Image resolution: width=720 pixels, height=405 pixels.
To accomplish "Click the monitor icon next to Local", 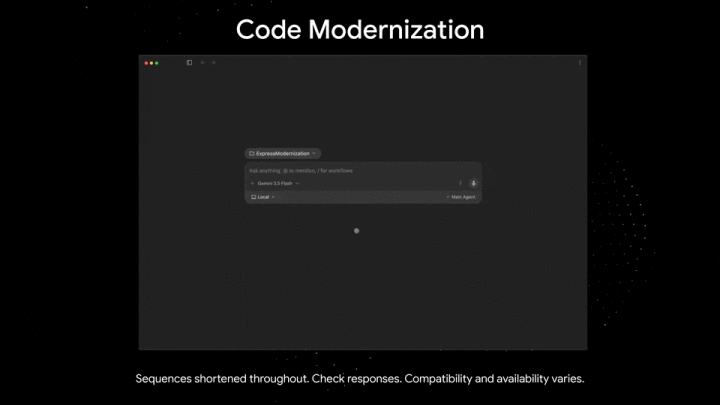I will [x=253, y=197].
